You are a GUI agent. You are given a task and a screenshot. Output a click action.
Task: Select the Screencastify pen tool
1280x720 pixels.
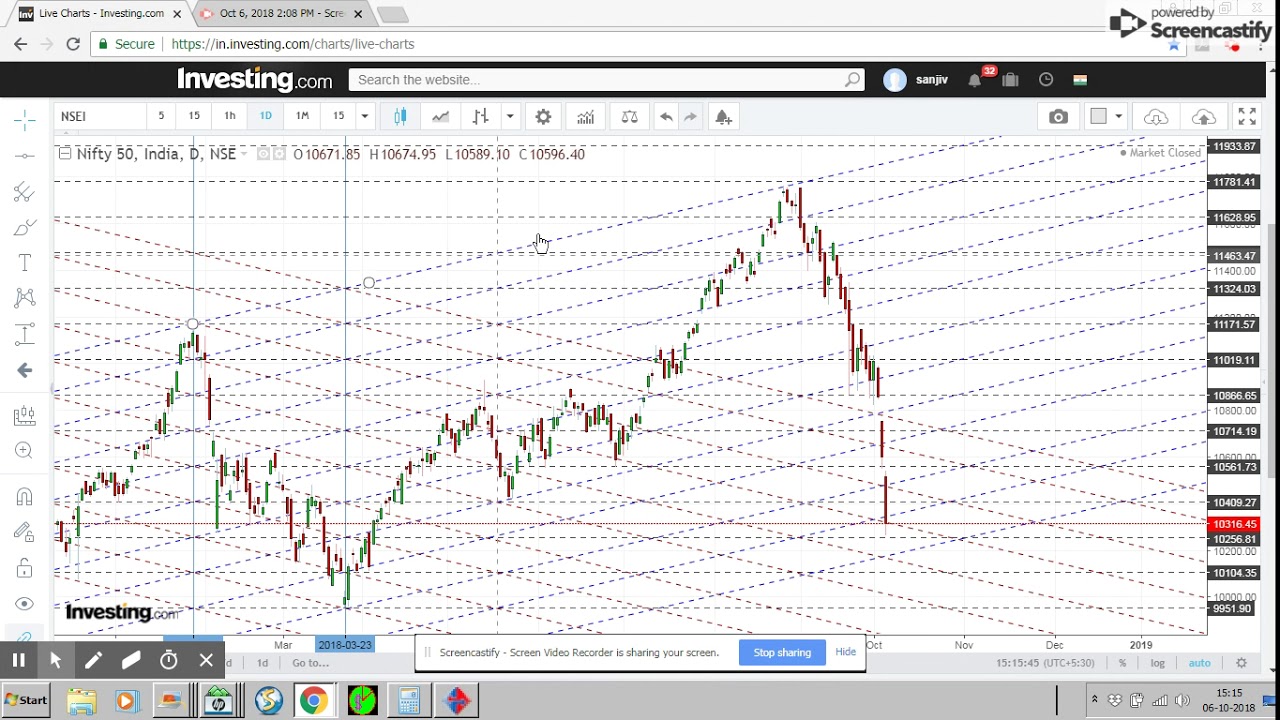pos(93,660)
